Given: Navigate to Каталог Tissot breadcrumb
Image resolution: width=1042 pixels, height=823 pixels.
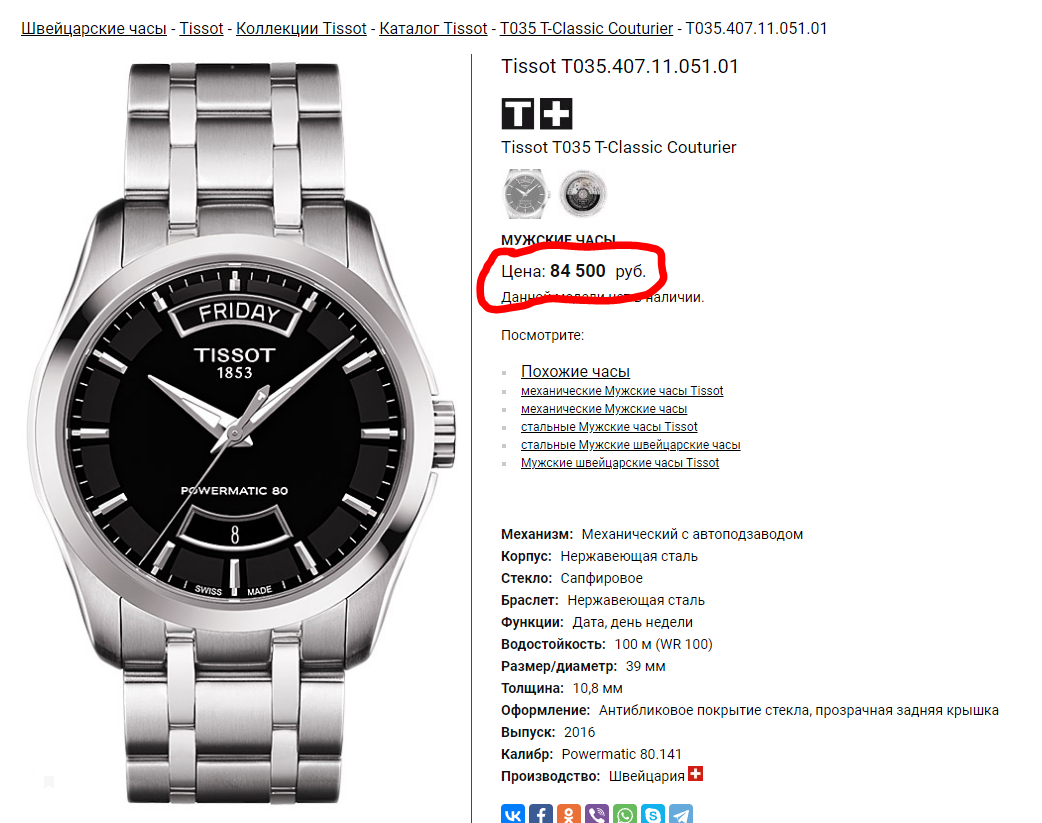Looking at the screenshot, I should click(433, 29).
